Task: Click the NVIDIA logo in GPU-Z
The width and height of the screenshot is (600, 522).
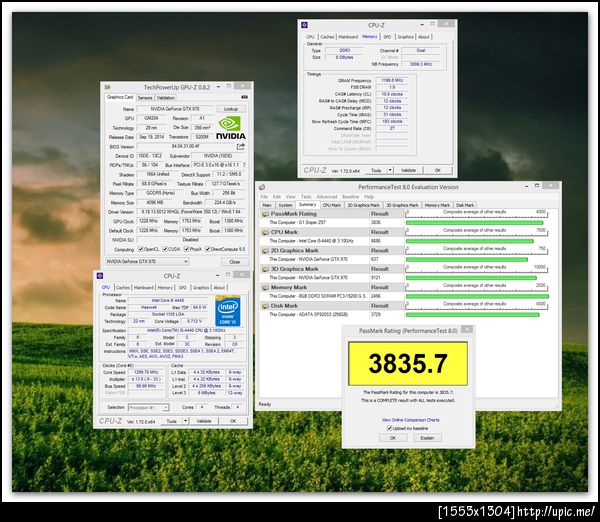Action: point(230,129)
